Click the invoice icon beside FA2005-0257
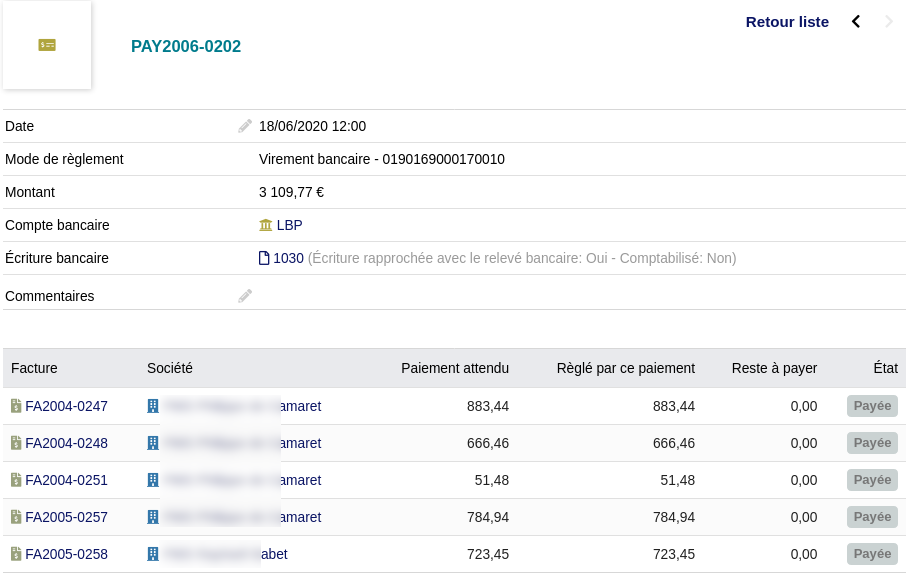 click(x=16, y=517)
